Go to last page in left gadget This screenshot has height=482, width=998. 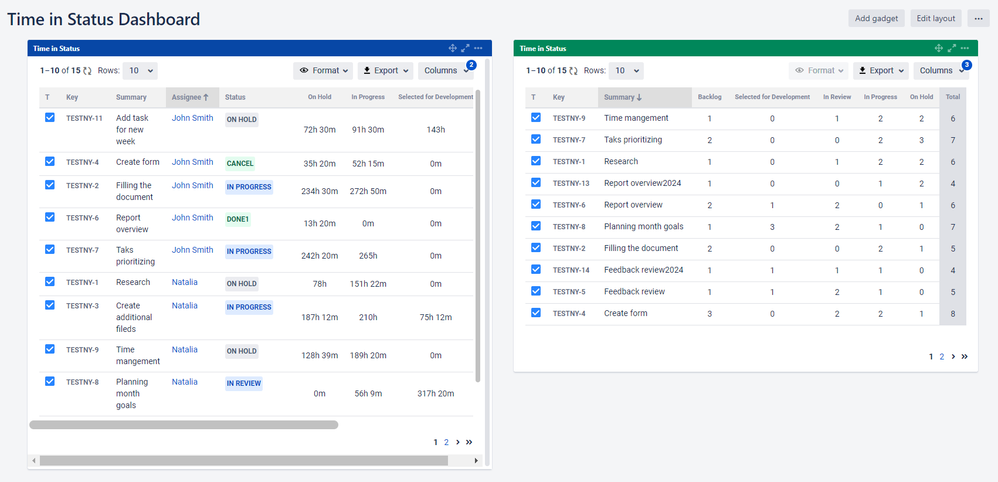(469, 442)
